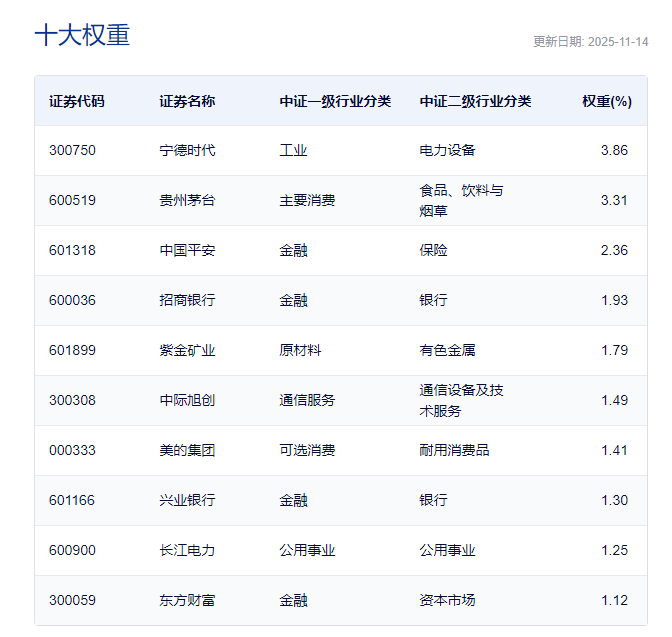This screenshot has height=637, width=672.
Task: Click the 电力设备 cell
Action: (447, 150)
